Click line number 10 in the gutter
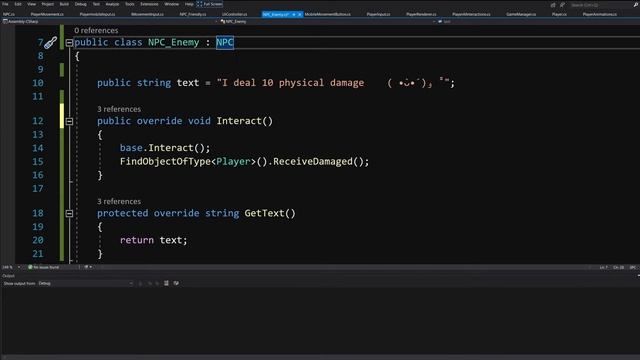 tap(38, 83)
